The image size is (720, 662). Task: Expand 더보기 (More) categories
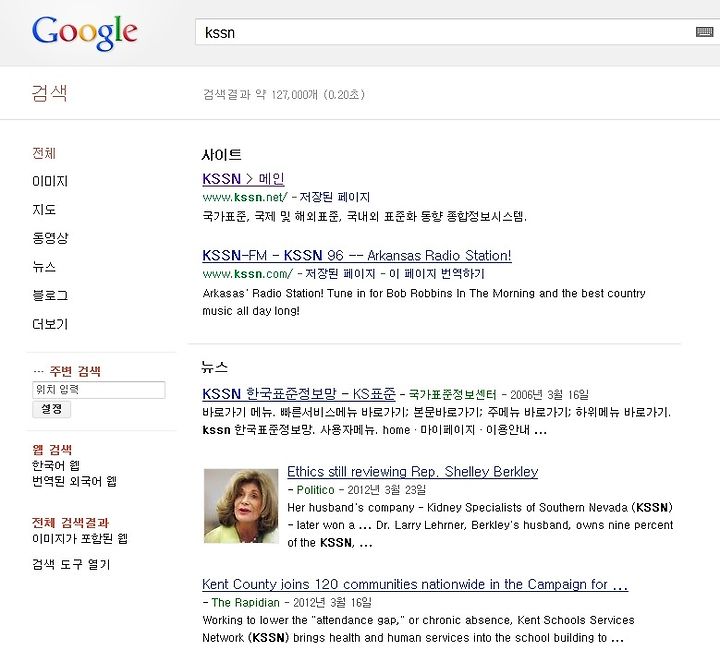[x=50, y=324]
